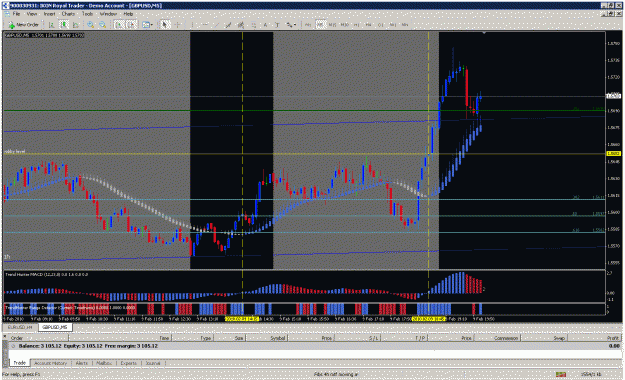
Task: Click the New Order button
Action: tap(24, 25)
